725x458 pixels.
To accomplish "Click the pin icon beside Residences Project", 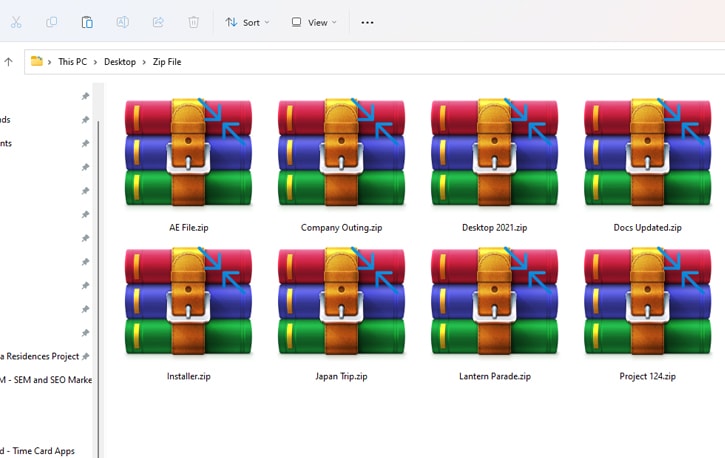I will pyautogui.click(x=85, y=356).
